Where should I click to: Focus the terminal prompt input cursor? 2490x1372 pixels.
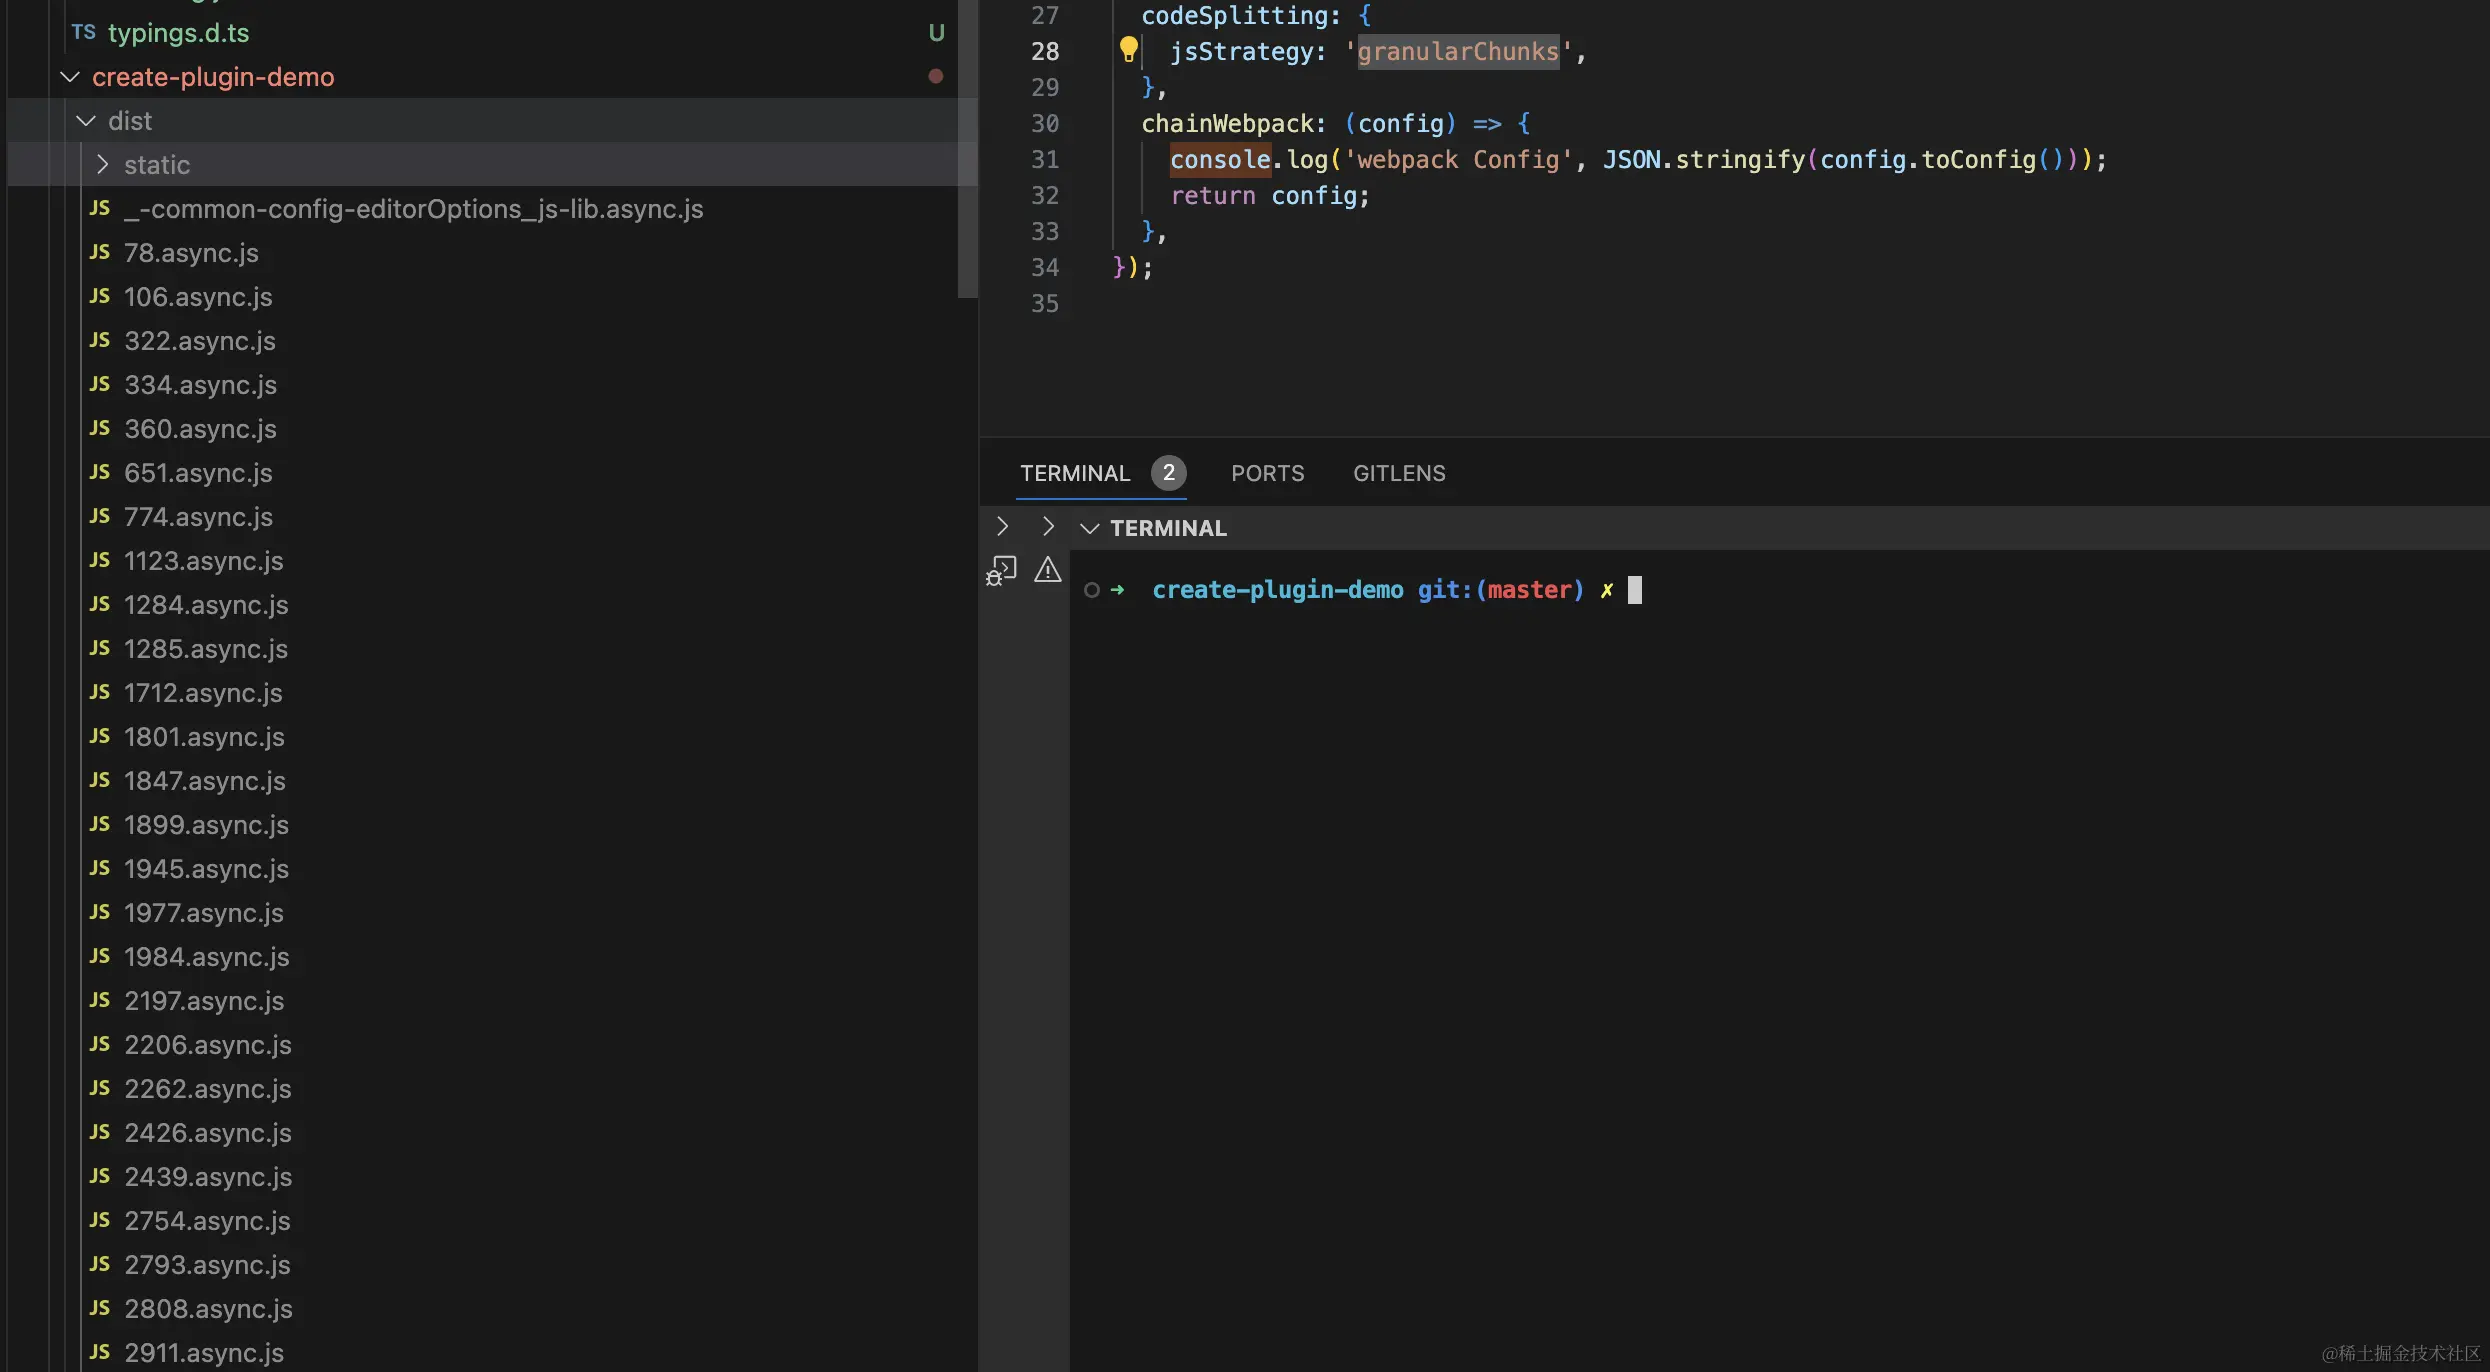(1635, 590)
